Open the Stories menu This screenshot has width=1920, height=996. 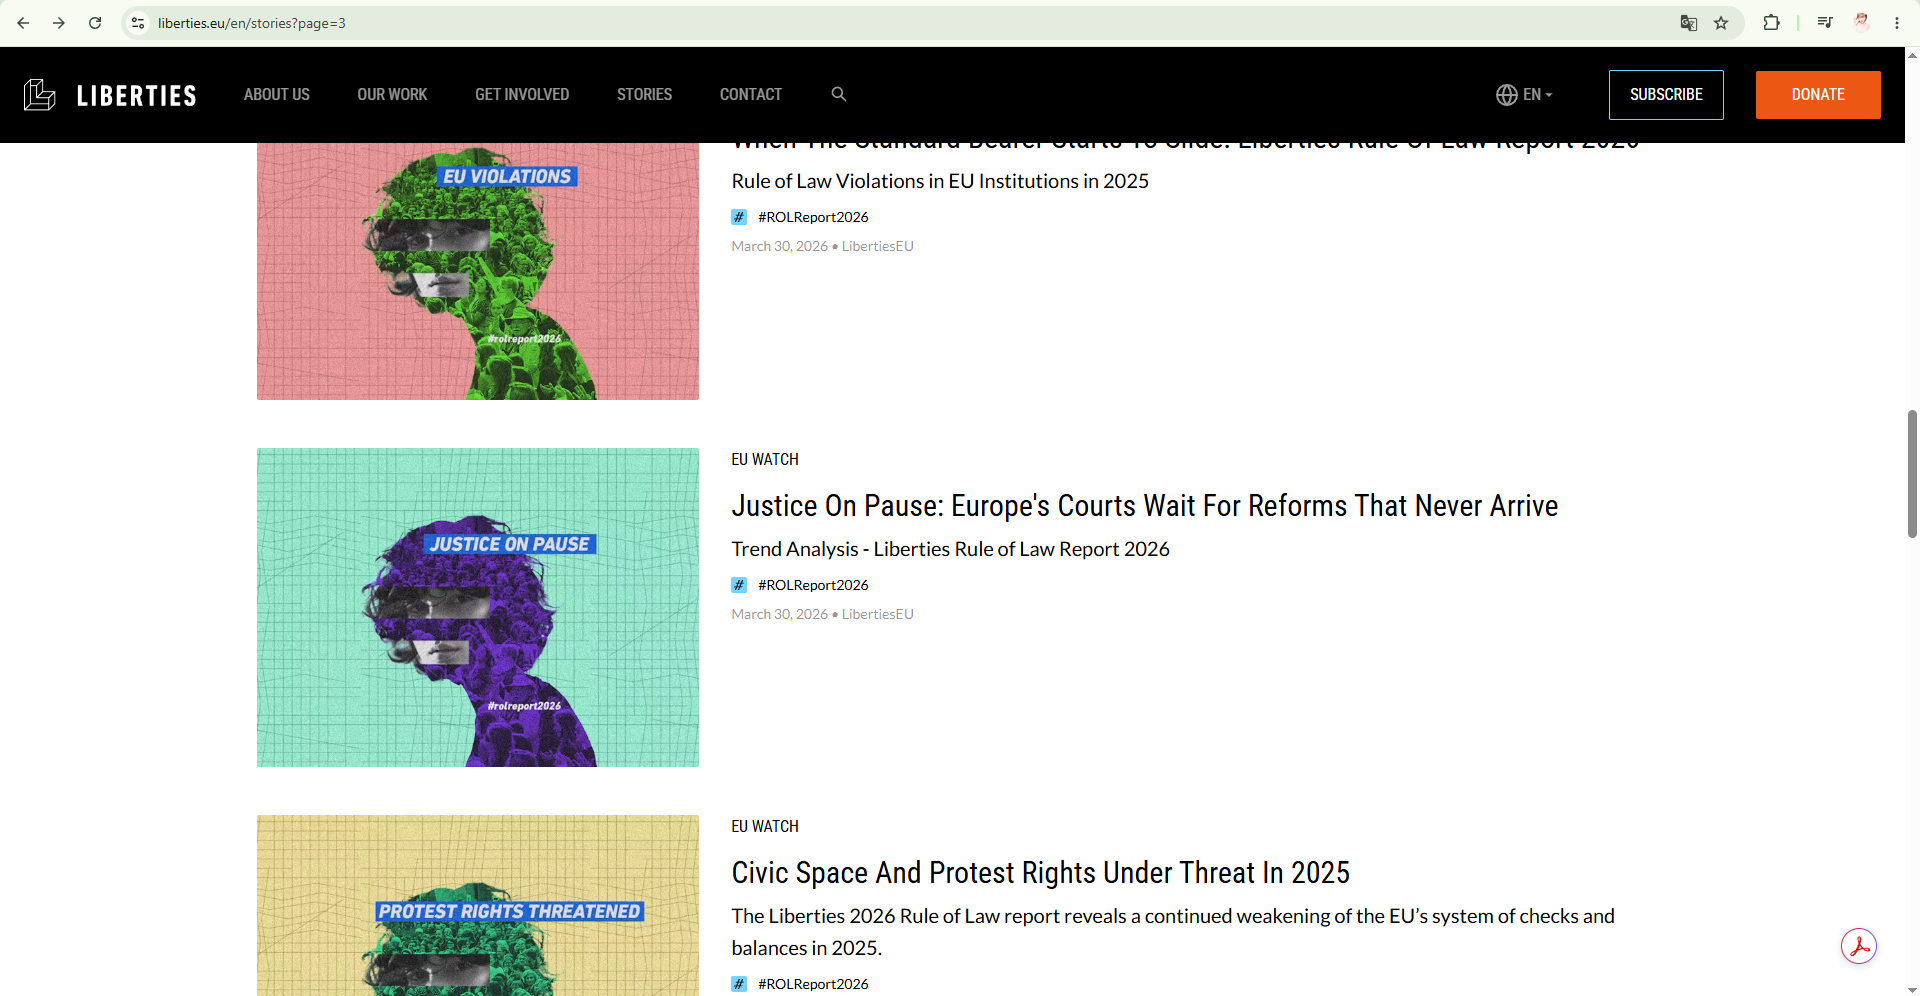644,94
